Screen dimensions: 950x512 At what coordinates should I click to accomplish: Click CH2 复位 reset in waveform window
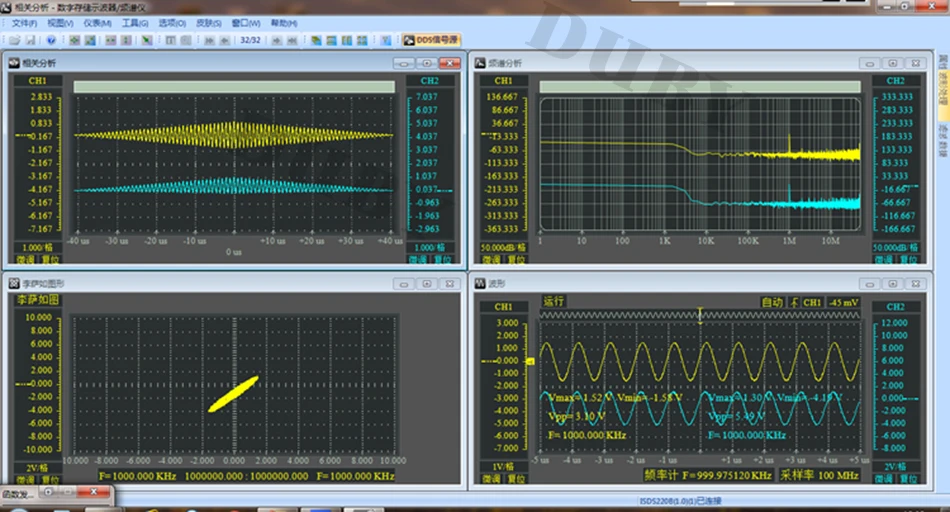pos(908,479)
